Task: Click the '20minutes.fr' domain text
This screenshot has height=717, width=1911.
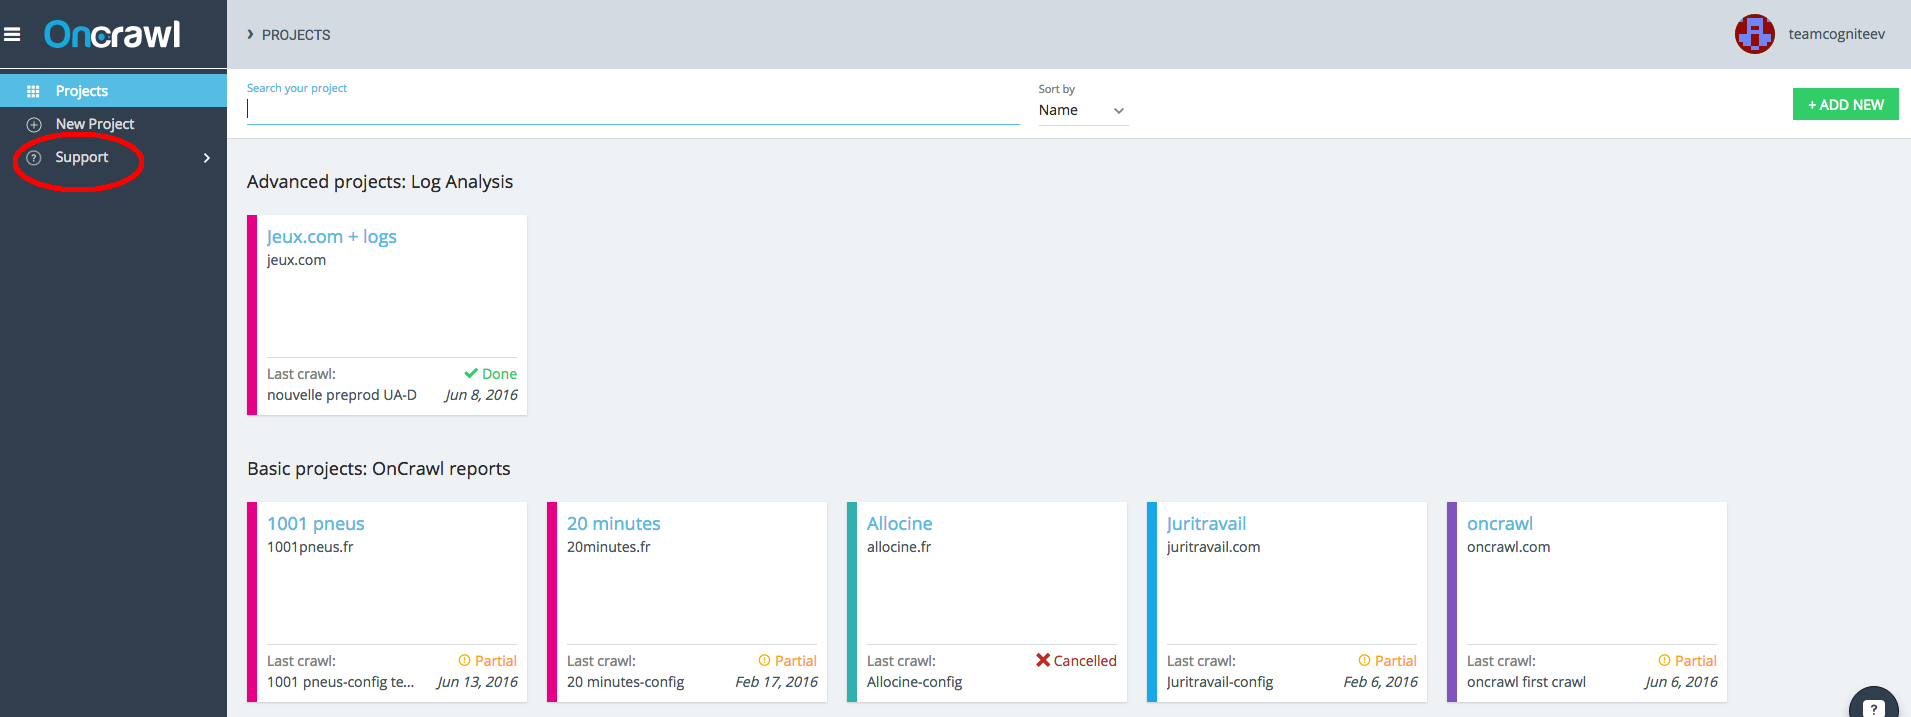Action: point(609,547)
